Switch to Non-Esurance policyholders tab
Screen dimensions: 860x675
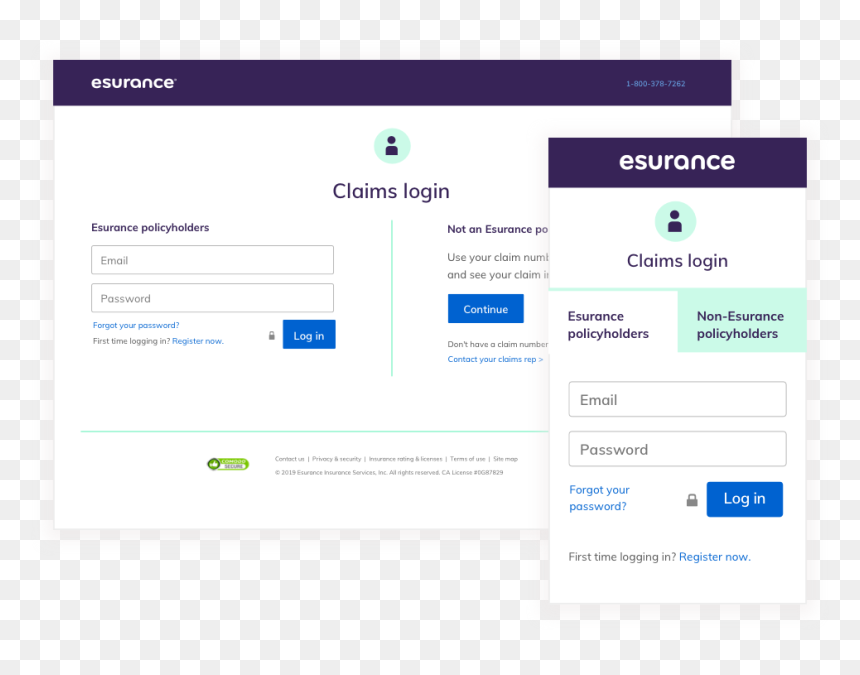pyautogui.click(x=742, y=321)
